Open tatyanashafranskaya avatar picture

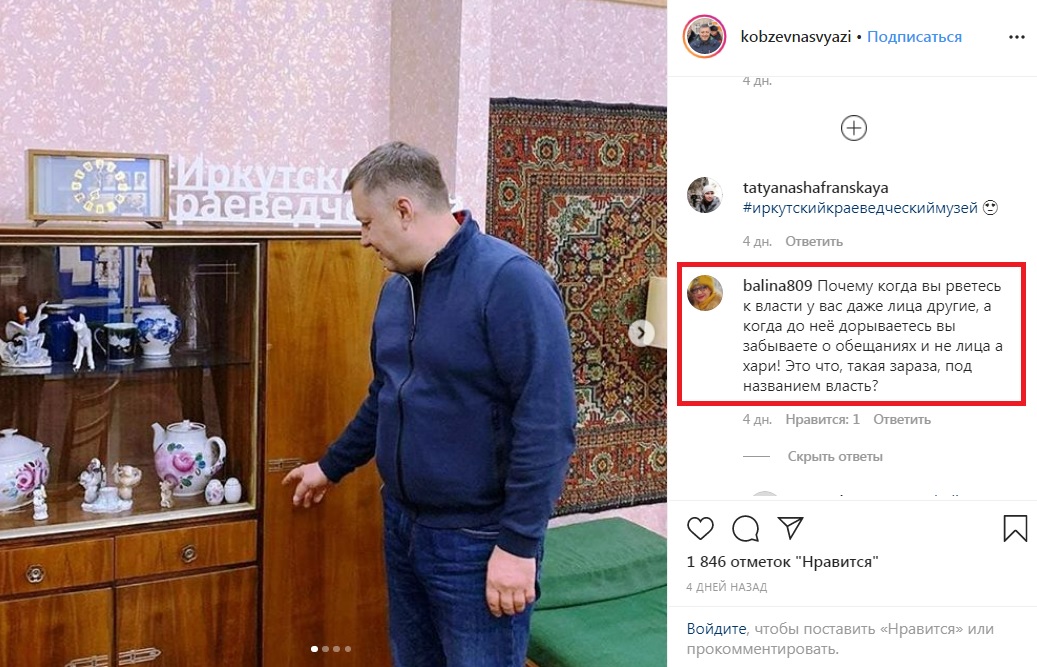pyautogui.click(x=704, y=195)
